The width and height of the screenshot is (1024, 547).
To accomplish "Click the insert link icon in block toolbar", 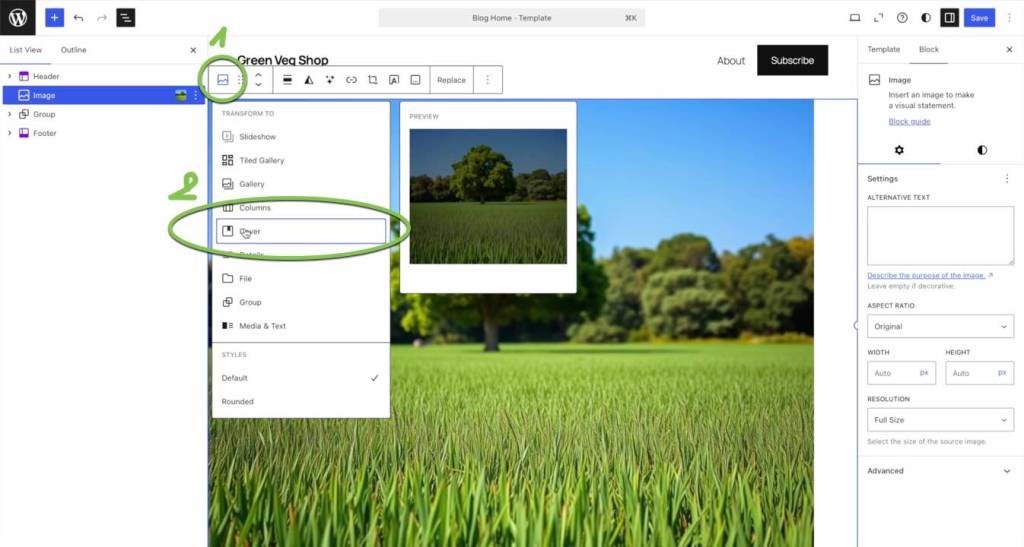I will [x=351, y=80].
